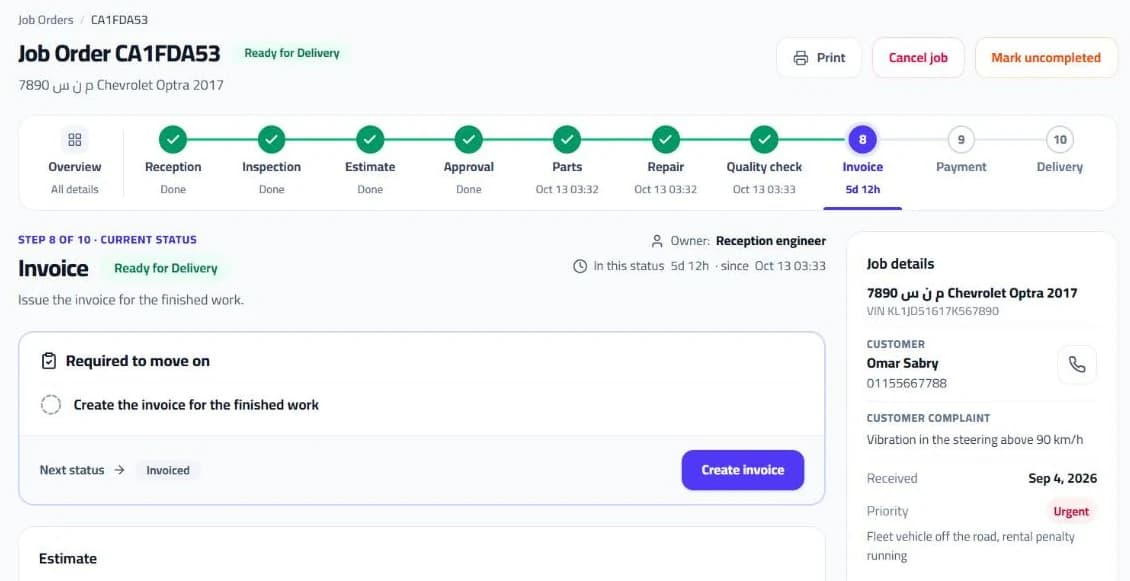Open the Payment step label

tap(961, 167)
